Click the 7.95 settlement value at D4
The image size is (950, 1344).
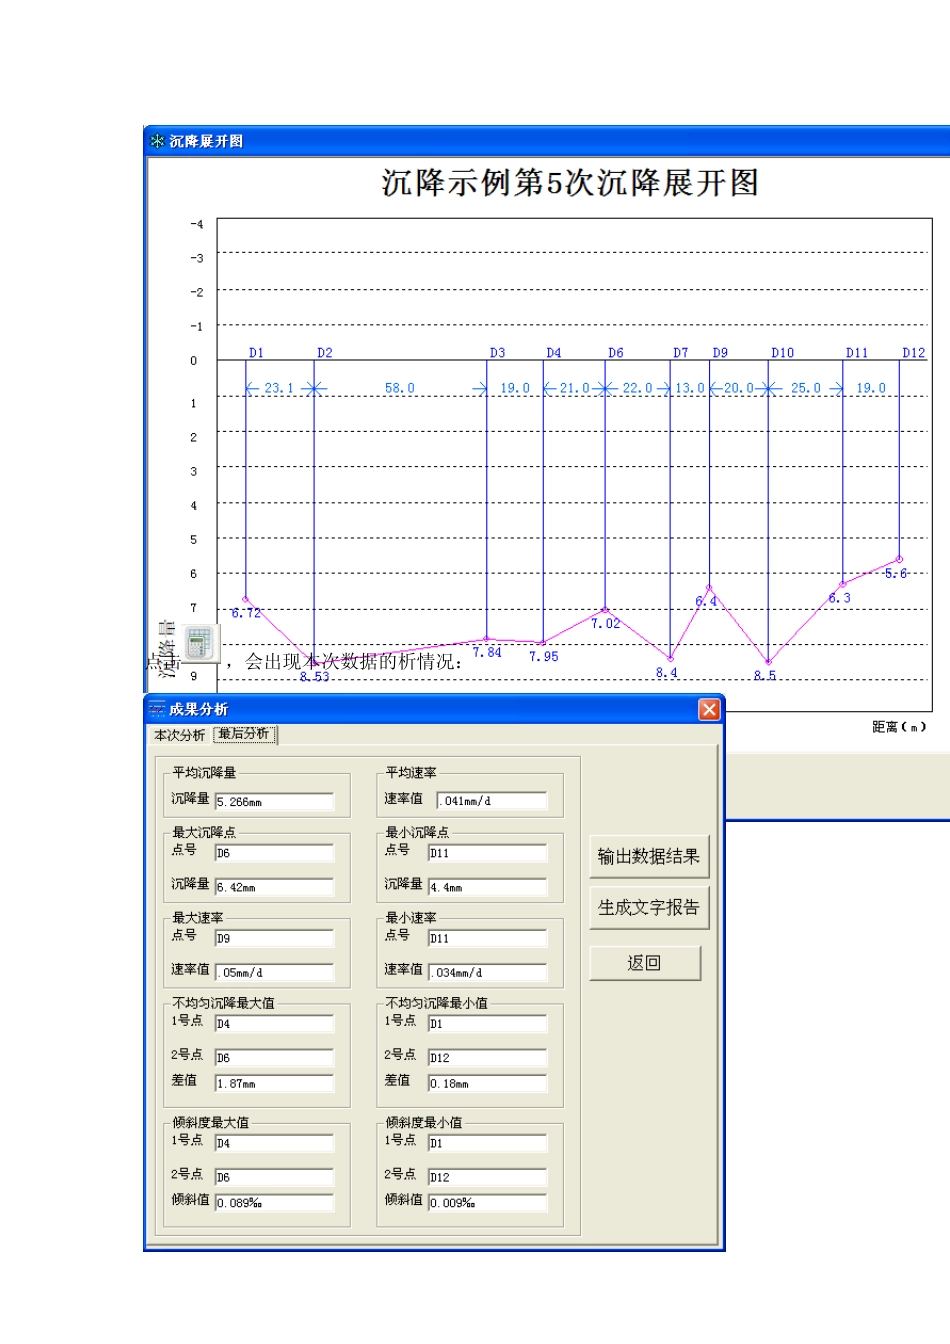[544, 656]
